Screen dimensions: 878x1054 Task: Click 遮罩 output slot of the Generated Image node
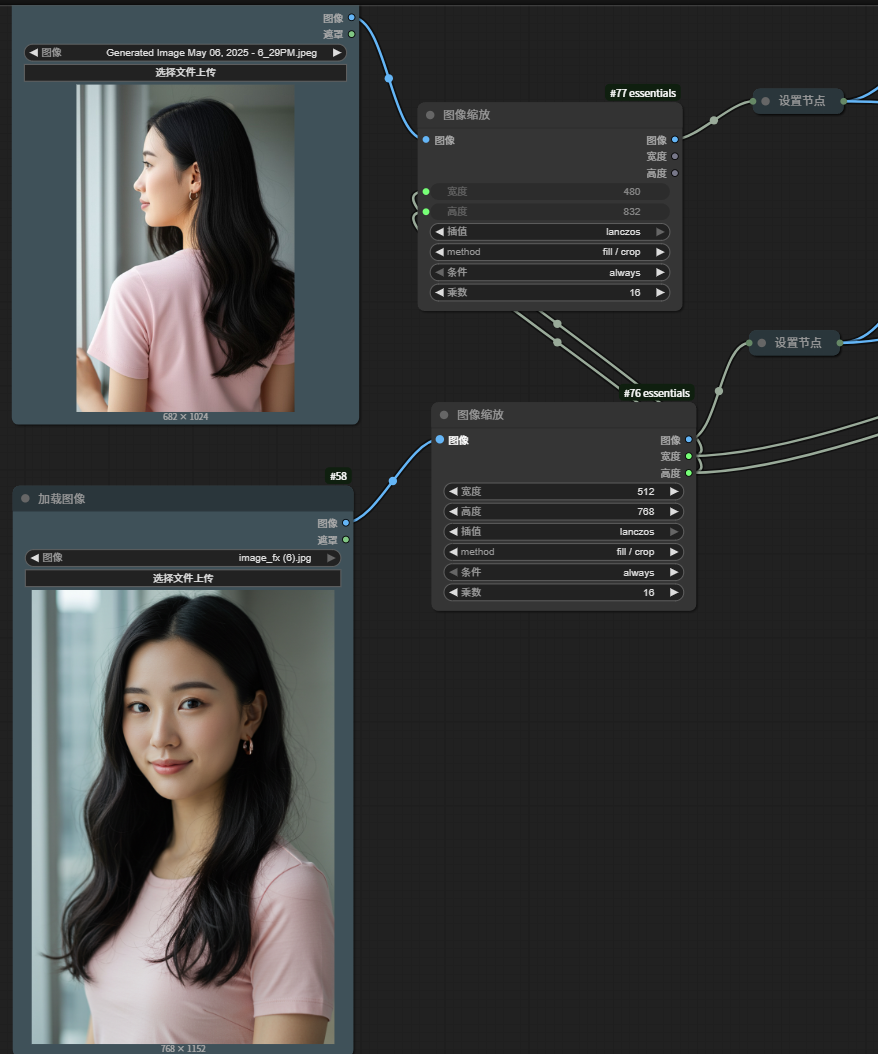[x=352, y=34]
